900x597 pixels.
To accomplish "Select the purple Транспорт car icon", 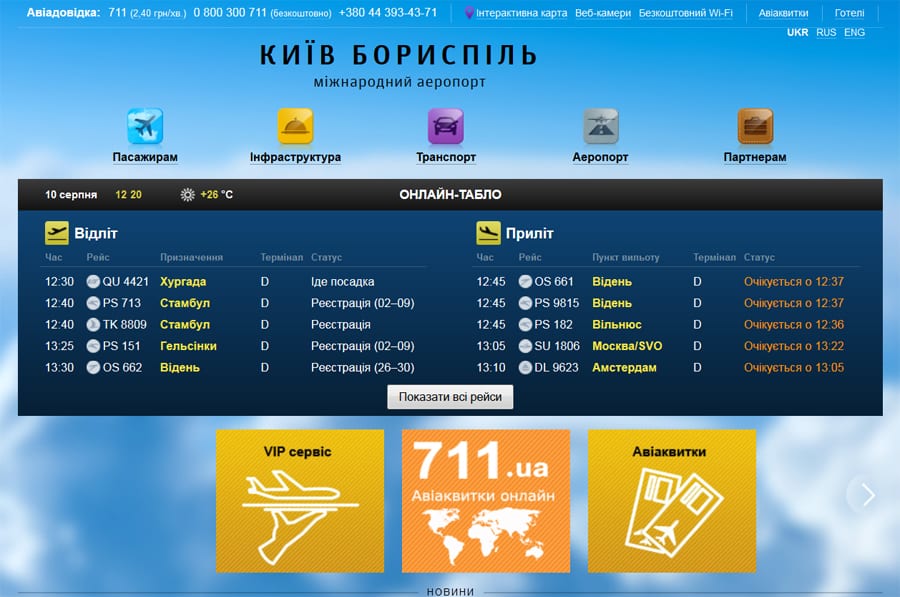I will point(445,127).
